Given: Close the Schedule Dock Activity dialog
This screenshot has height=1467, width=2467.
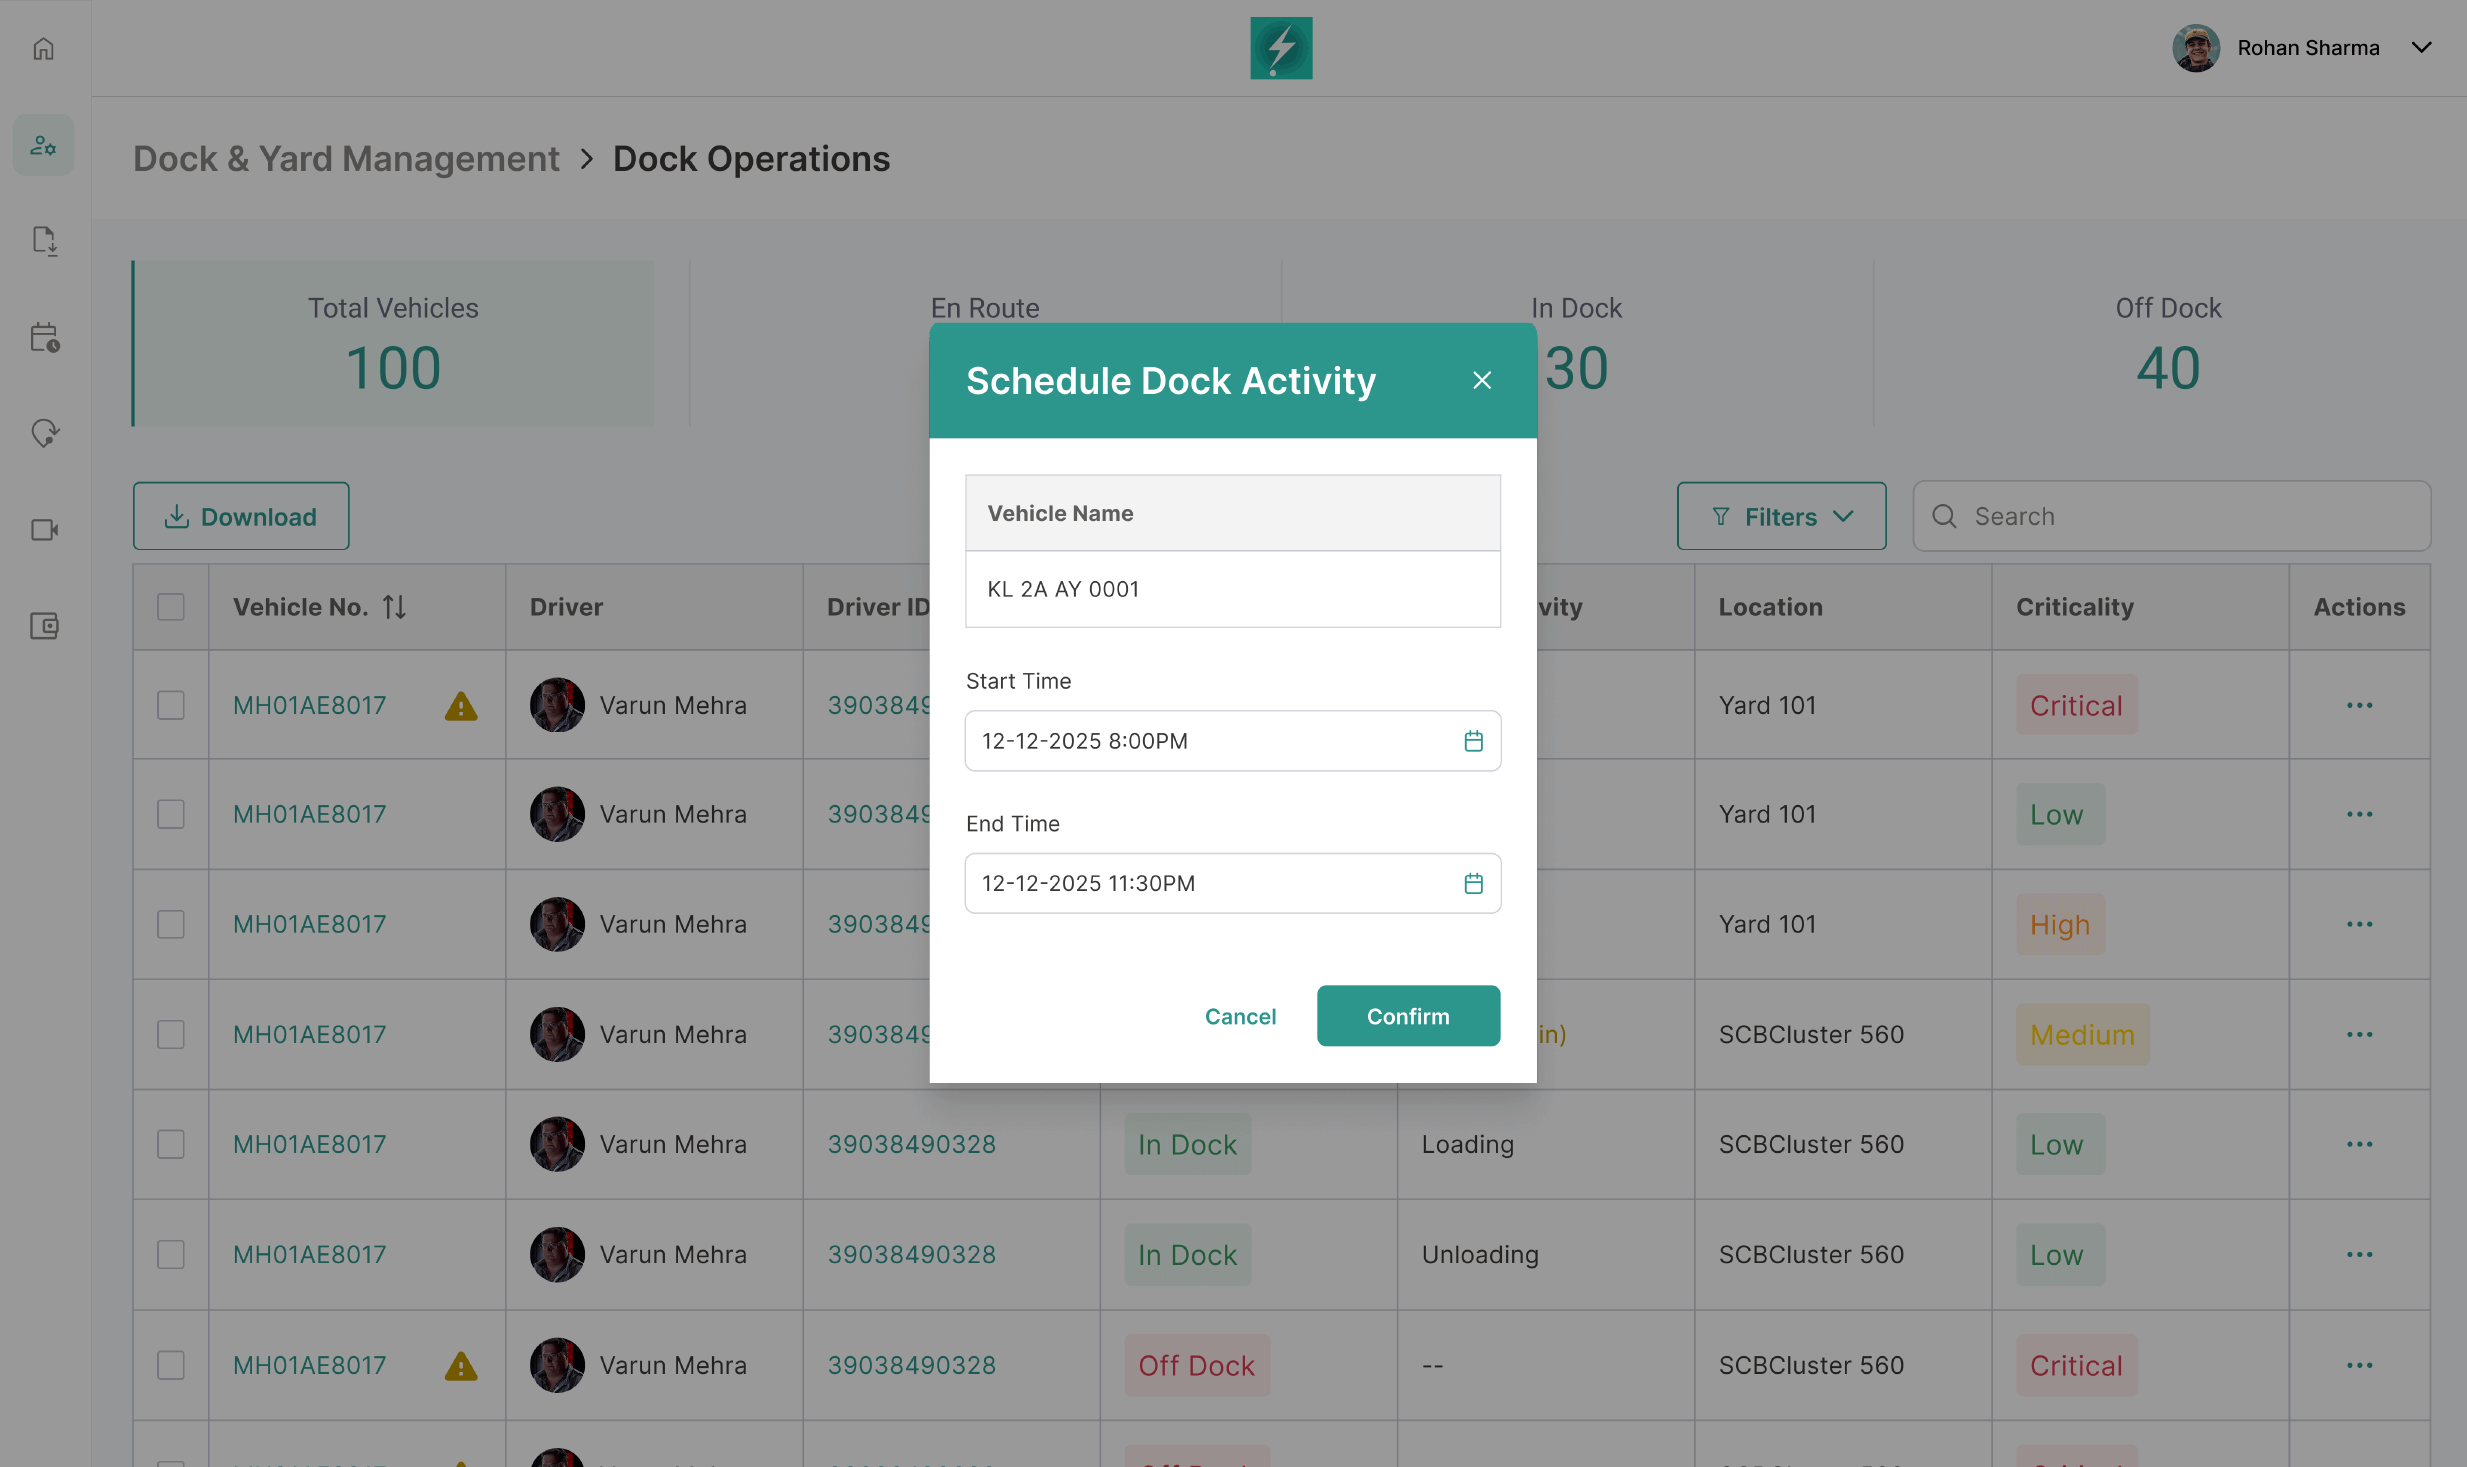Looking at the screenshot, I should point(1481,380).
